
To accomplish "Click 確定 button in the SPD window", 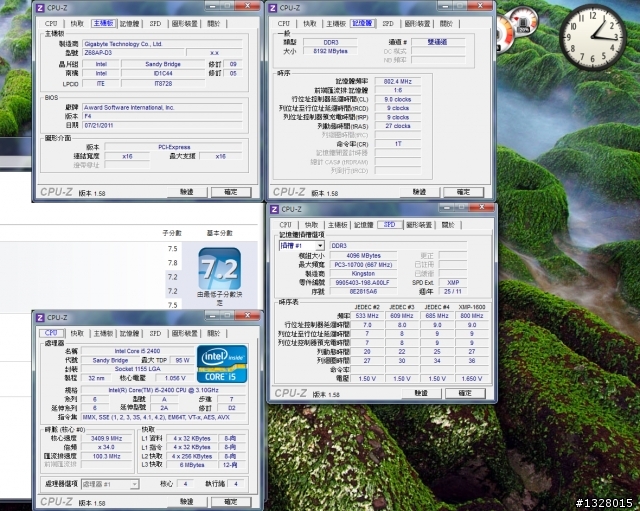I will coord(465,393).
